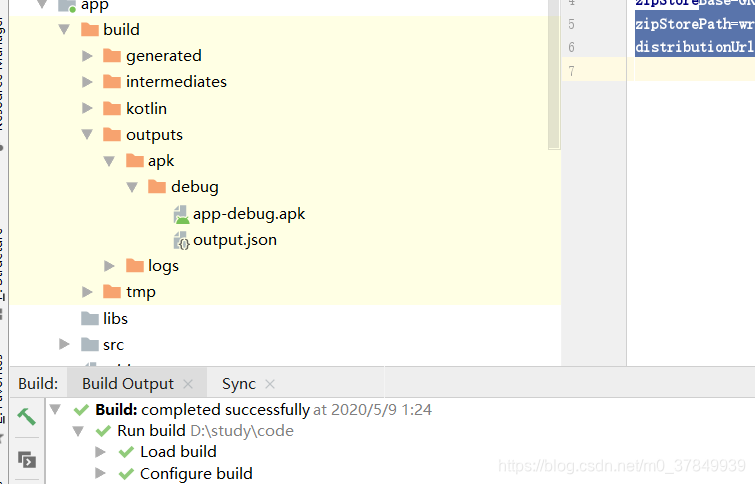Select output.json file name
755x484 pixels.
(x=235, y=240)
